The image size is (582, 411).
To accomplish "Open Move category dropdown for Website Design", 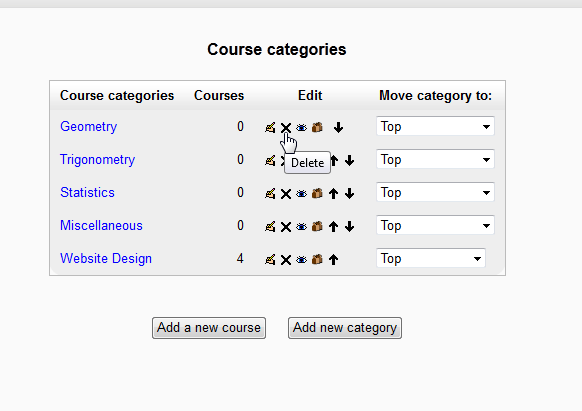I will point(431,258).
